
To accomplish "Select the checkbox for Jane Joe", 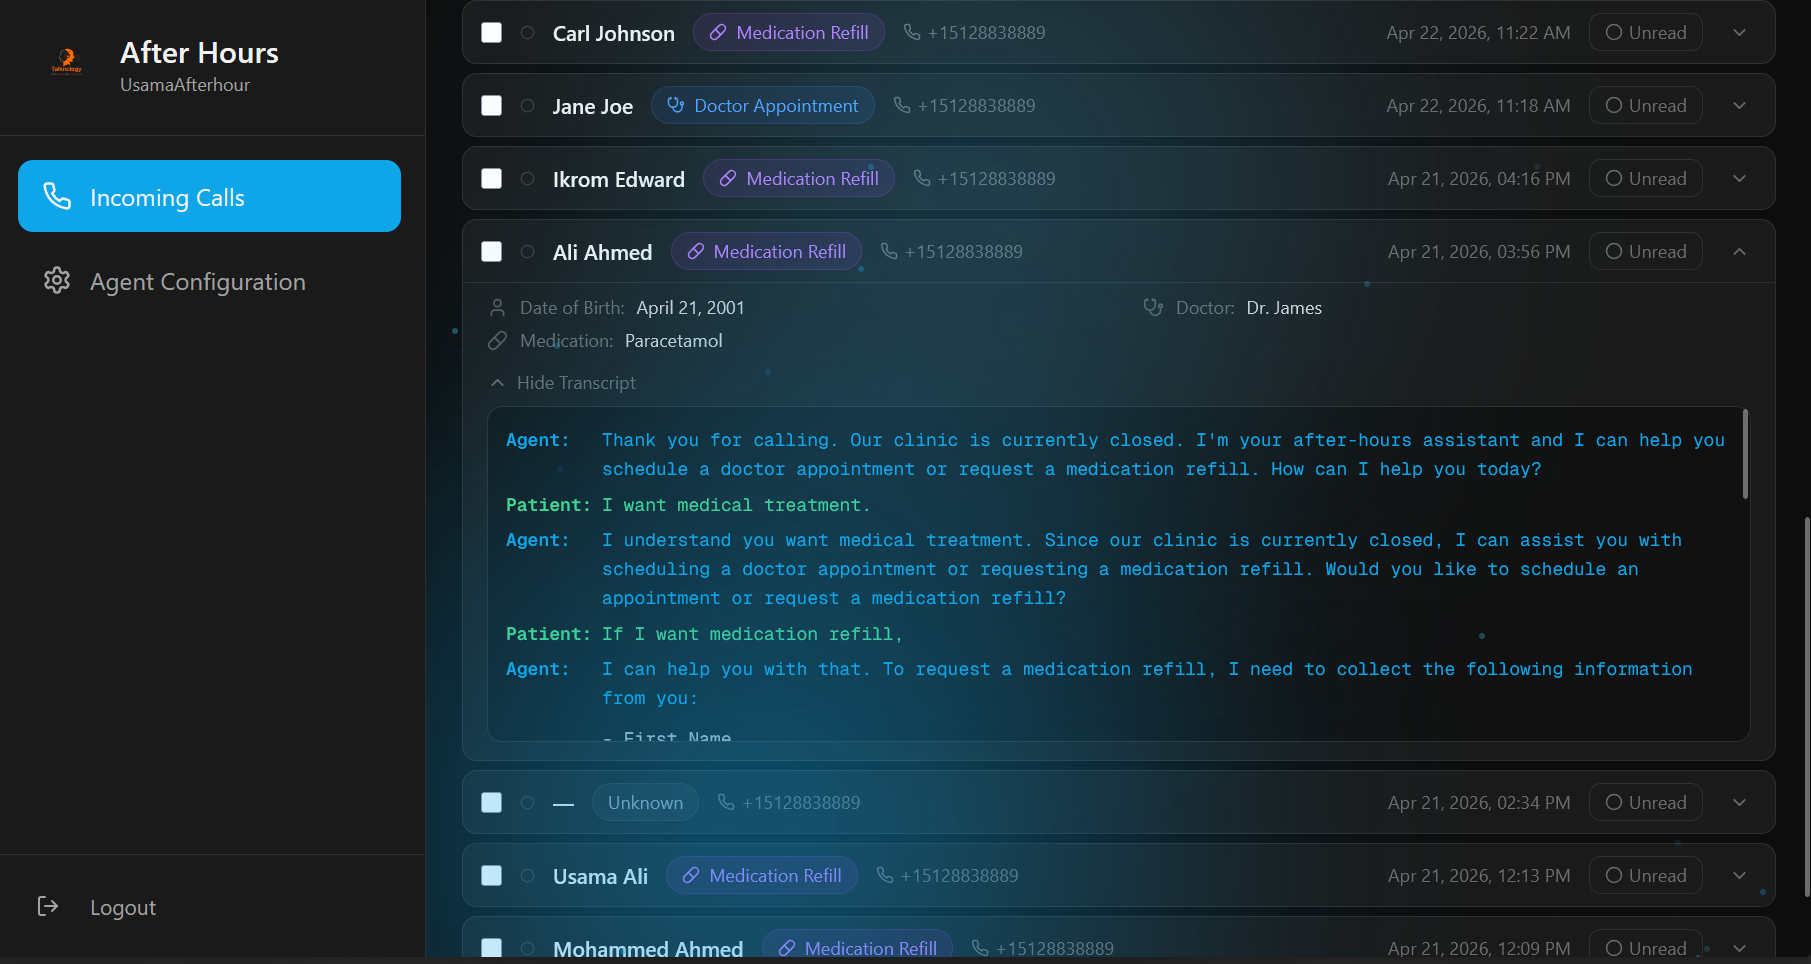I will 492,106.
